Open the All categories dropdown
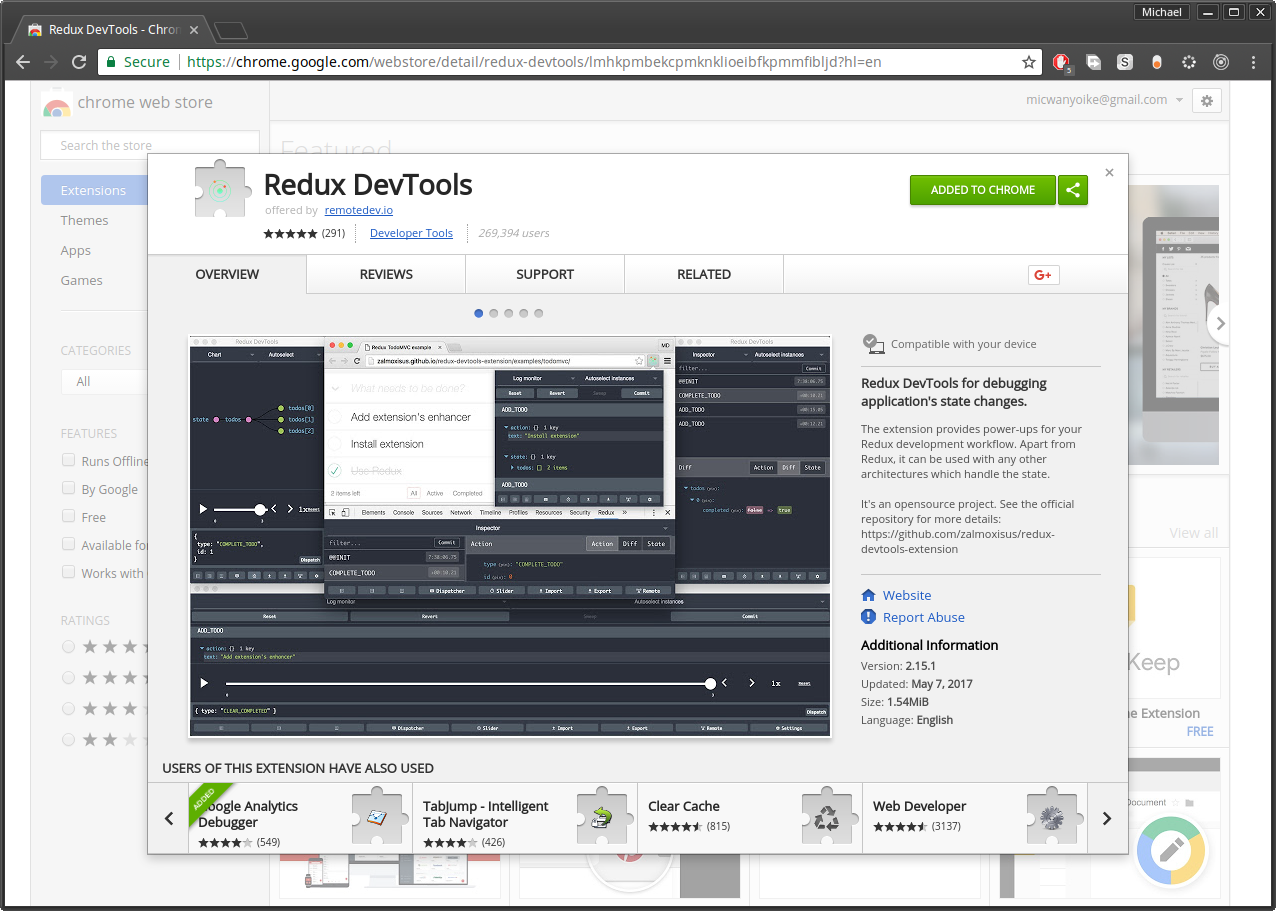 tap(104, 381)
